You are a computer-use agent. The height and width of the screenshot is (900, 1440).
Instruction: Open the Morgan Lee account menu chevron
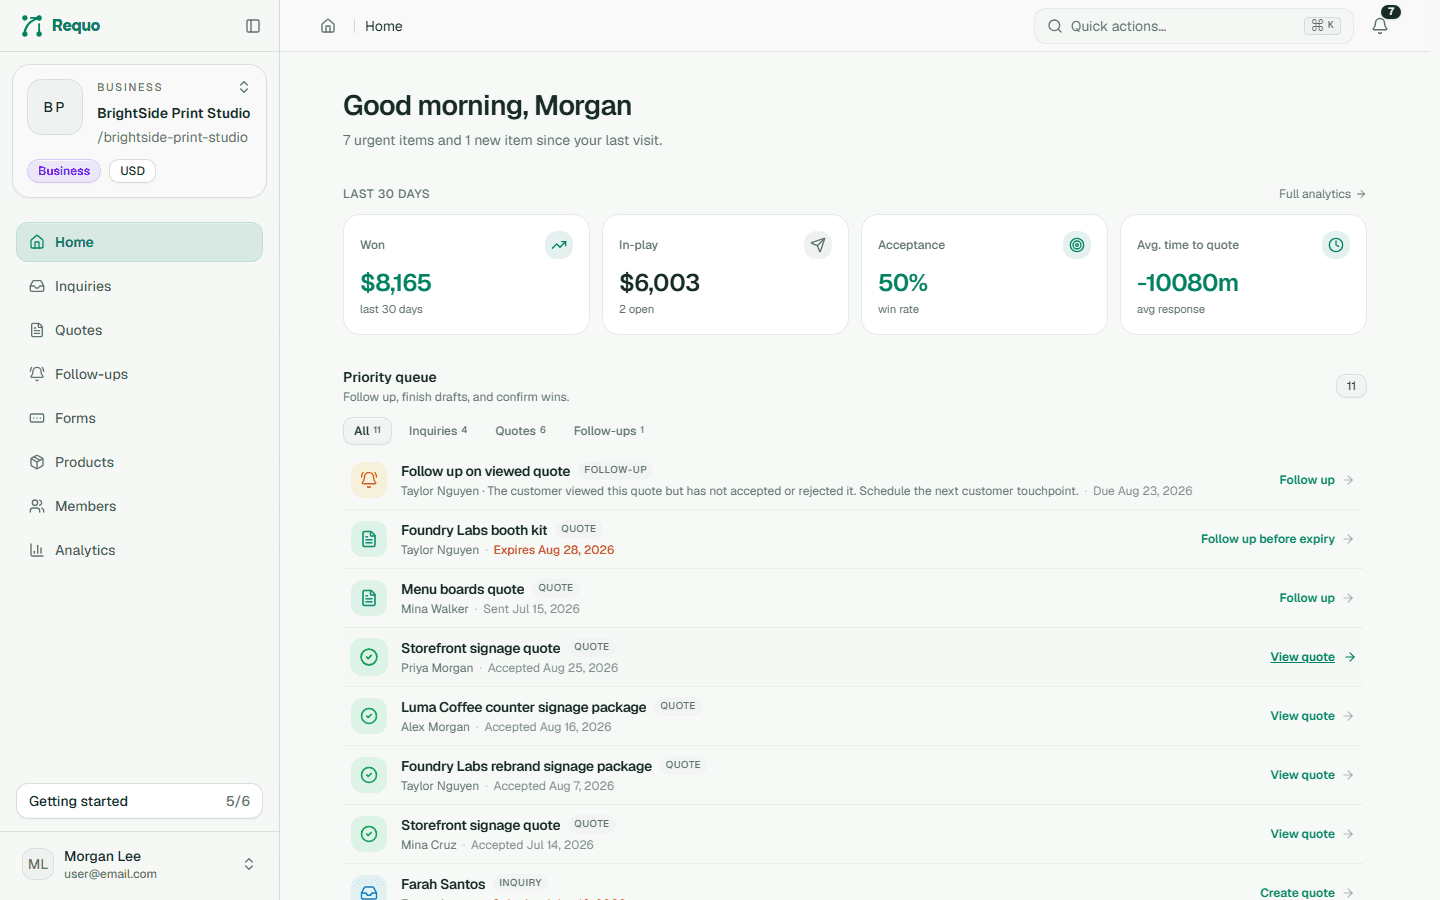(x=249, y=864)
